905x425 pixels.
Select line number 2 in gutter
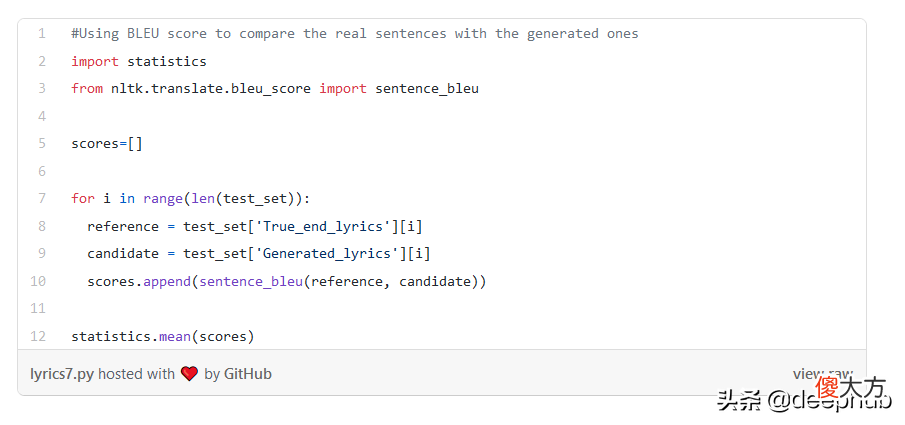click(42, 61)
